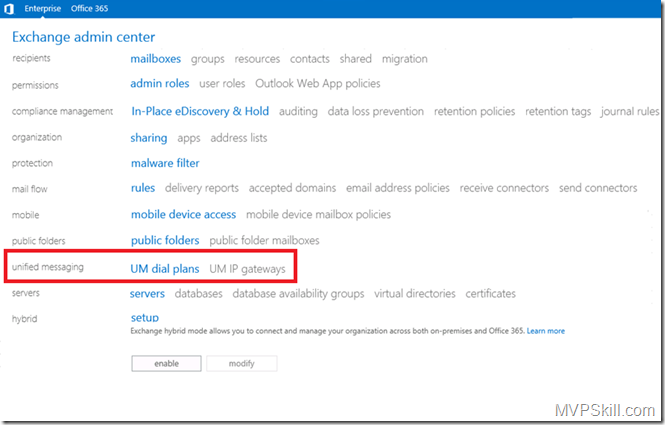Open mobile device access
The image size is (665, 425).
click(183, 214)
